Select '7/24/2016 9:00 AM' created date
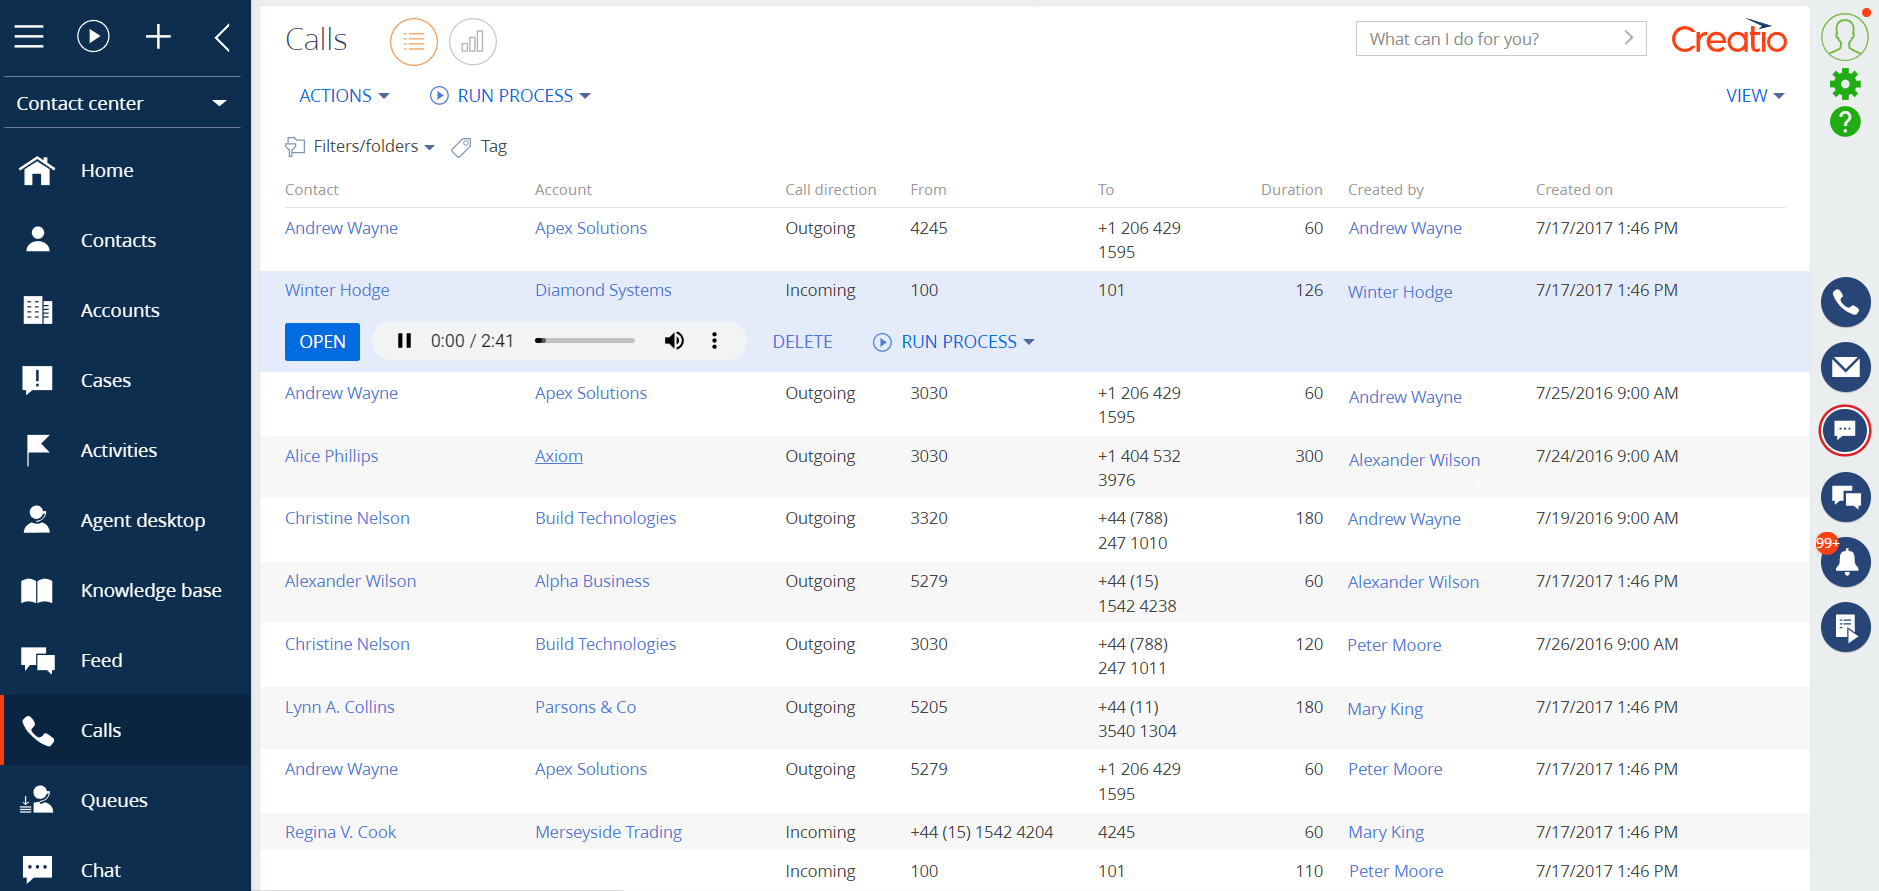Viewport: 1879px width, 891px height. (1607, 456)
